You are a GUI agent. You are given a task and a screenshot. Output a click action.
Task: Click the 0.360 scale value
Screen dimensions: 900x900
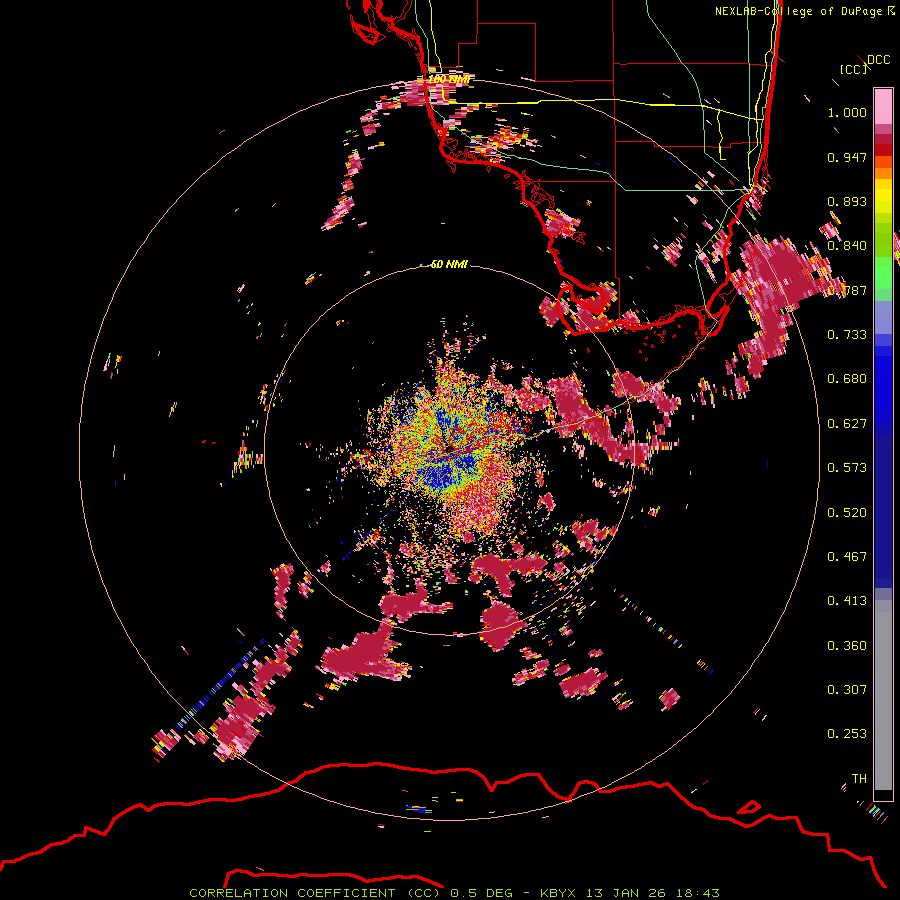click(x=847, y=646)
